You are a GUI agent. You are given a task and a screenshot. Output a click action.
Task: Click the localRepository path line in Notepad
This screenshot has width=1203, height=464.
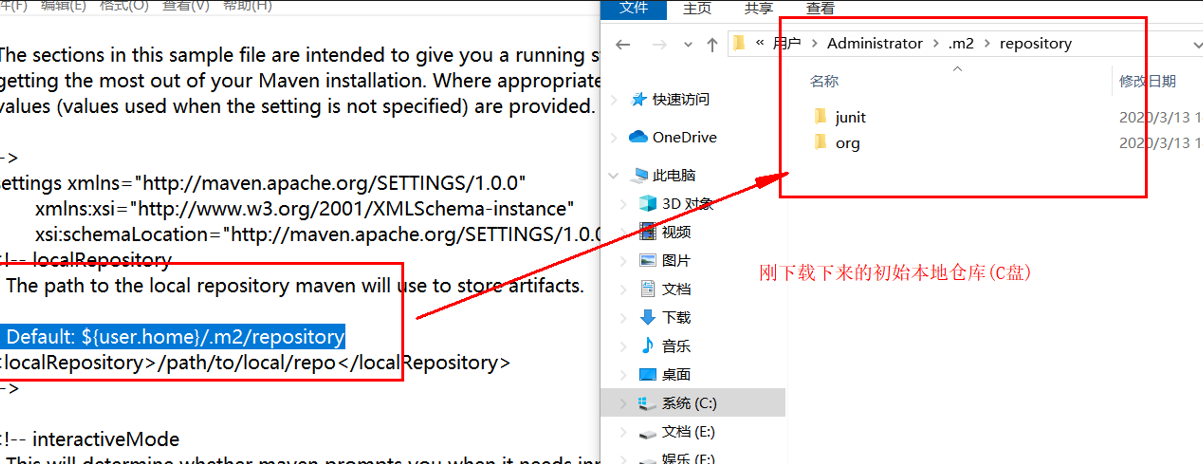[255, 362]
